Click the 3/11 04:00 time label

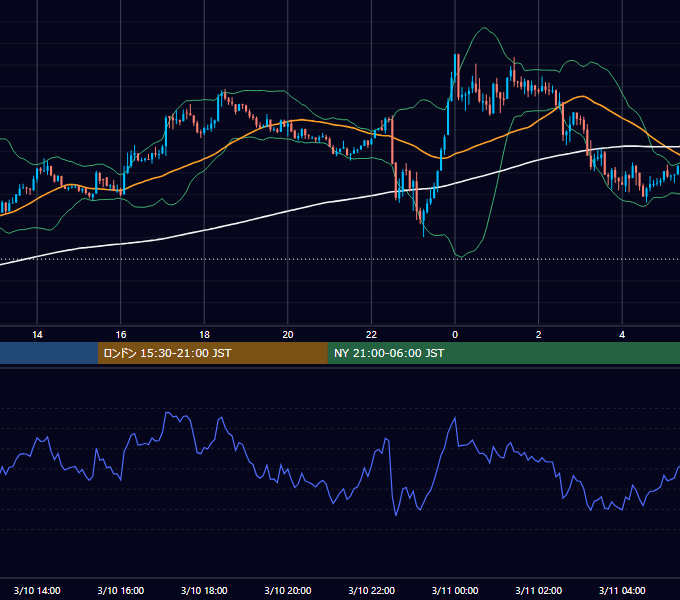(622, 590)
